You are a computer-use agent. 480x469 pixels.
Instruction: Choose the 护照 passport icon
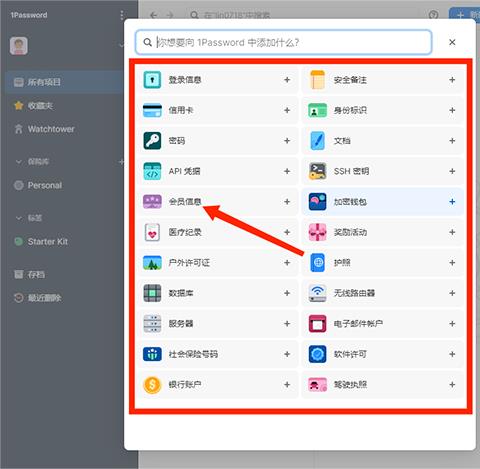317,263
